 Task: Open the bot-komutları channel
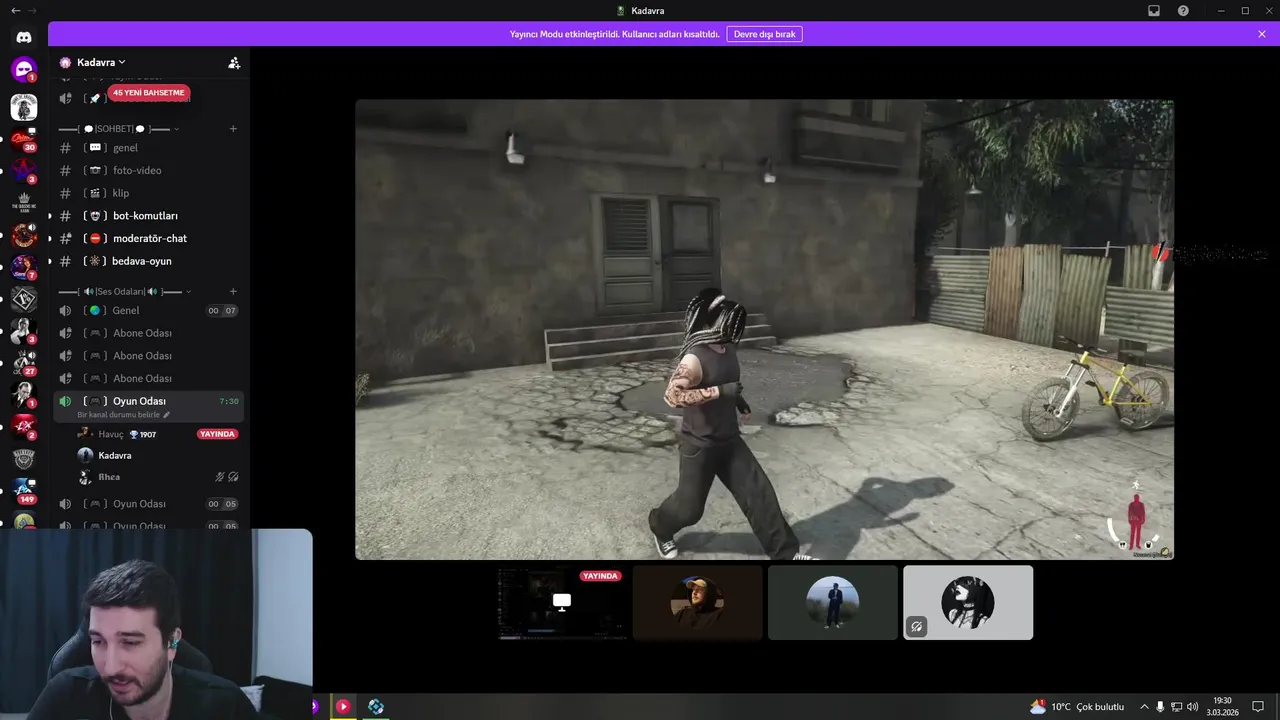pos(148,216)
